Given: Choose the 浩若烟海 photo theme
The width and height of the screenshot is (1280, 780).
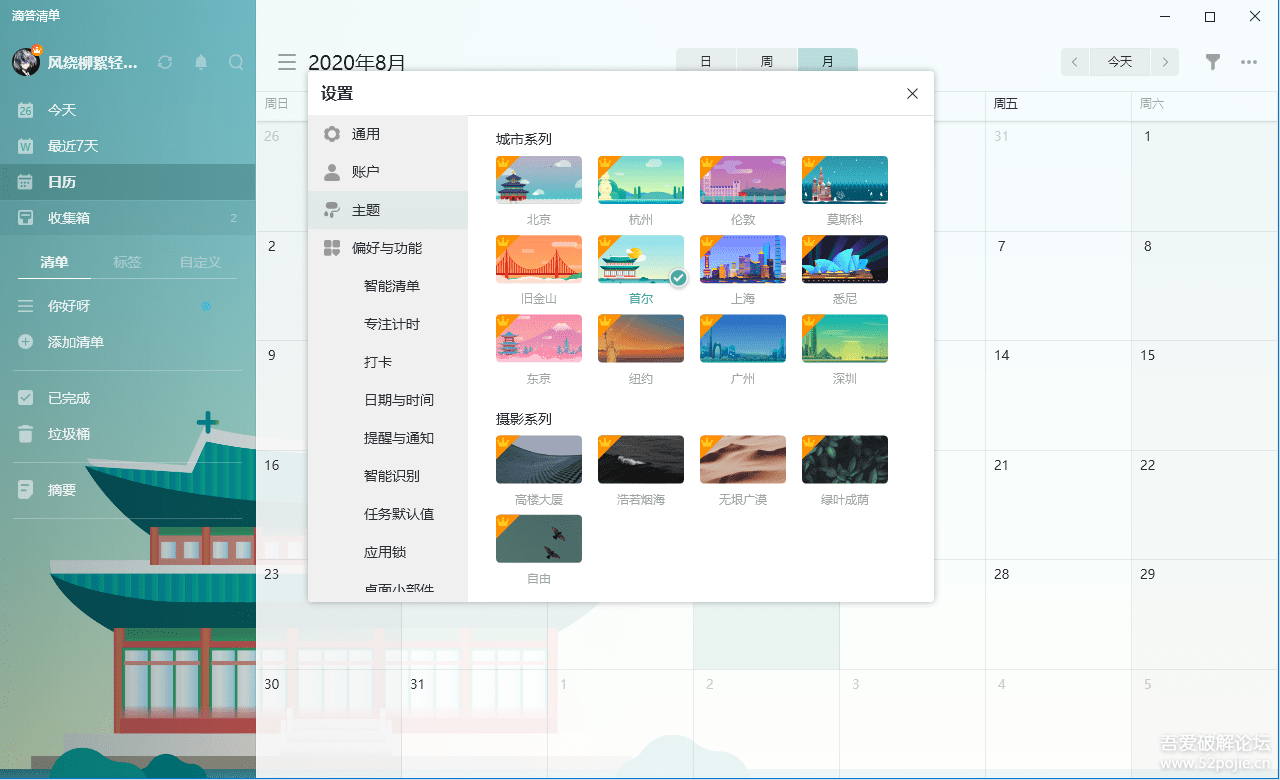Looking at the screenshot, I should (x=641, y=459).
